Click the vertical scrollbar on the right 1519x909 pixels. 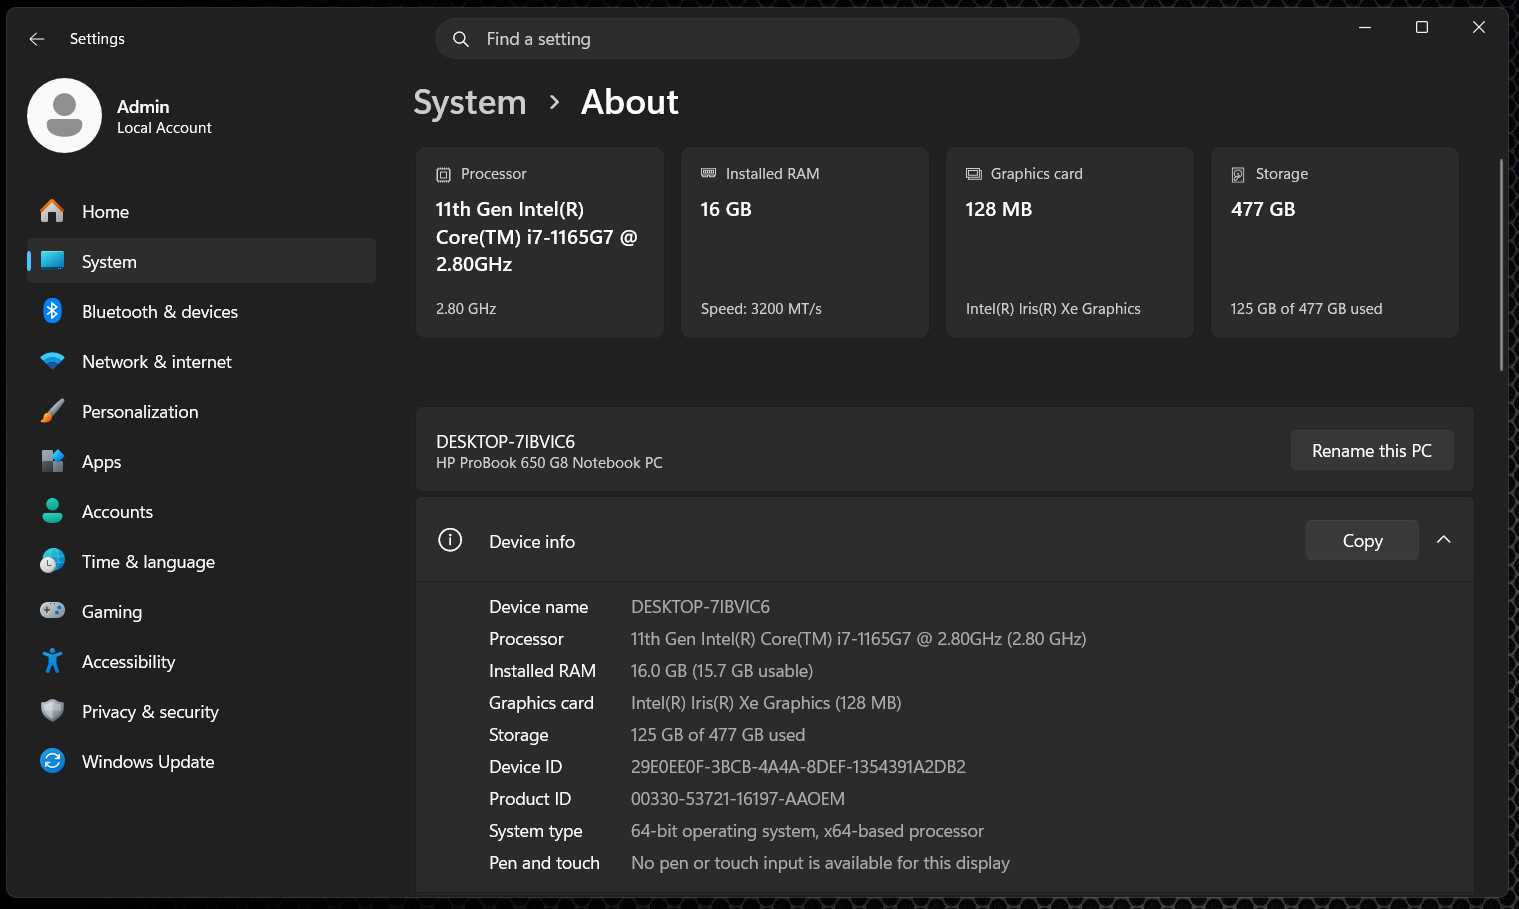tap(1501, 265)
